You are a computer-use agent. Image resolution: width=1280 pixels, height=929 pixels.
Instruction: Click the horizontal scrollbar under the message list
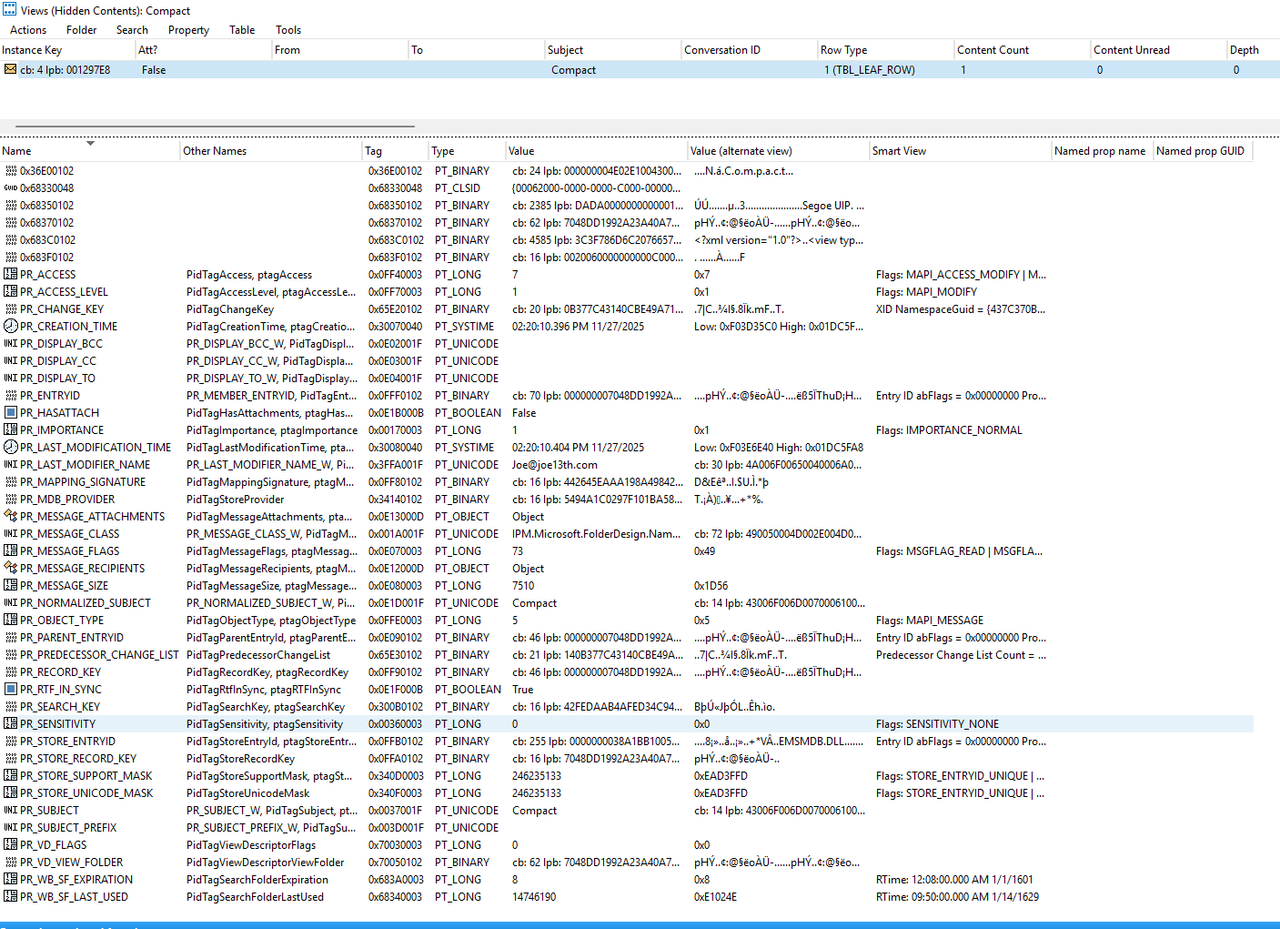pyautogui.click(x=215, y=127)
